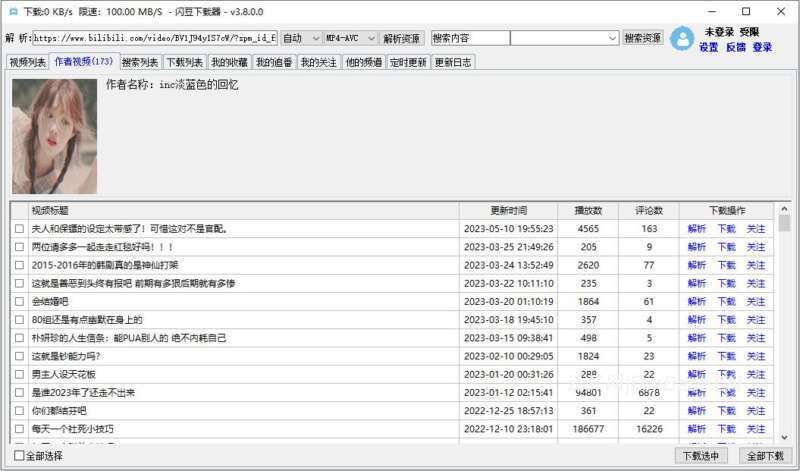The image size is (800, 471).
Task: Switch to 作者视频(173) tab
Action: (x=84, y=61)
